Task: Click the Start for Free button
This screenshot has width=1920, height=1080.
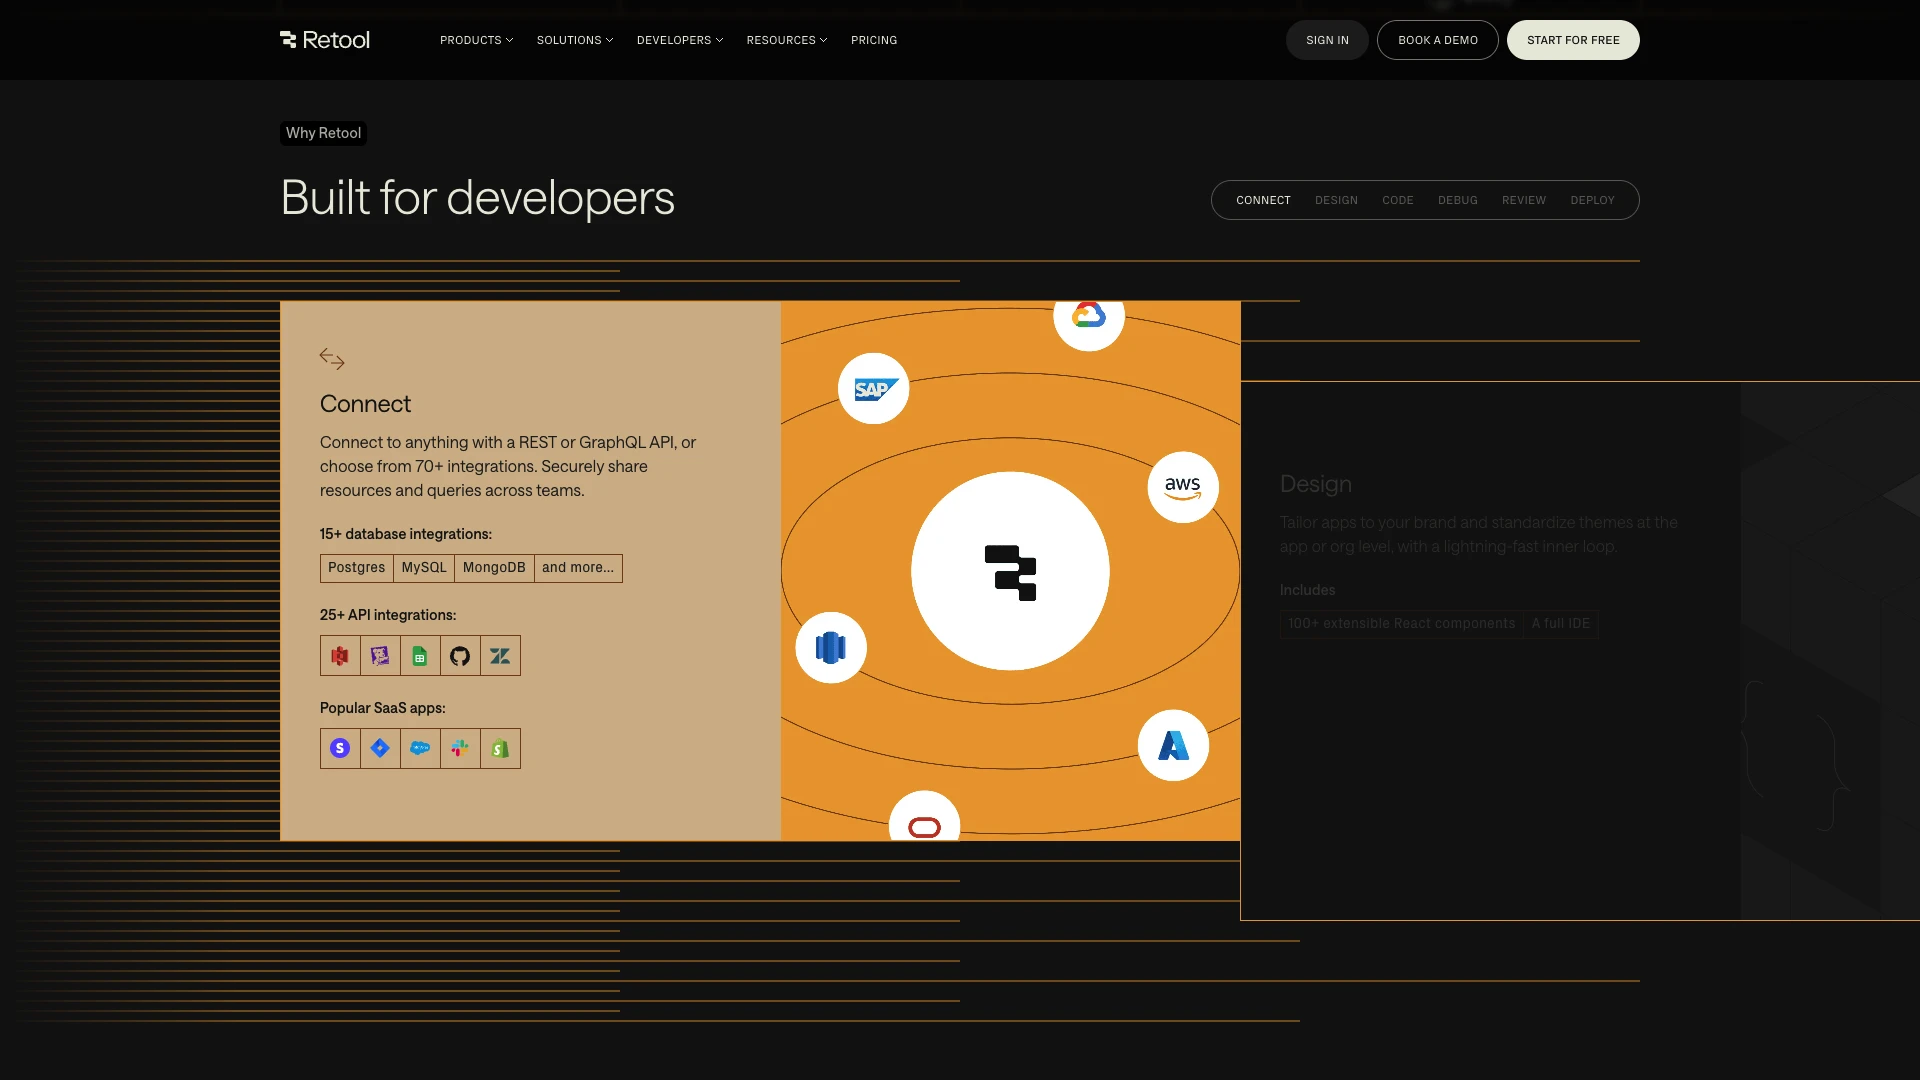Action: (x=1573, y=40)
